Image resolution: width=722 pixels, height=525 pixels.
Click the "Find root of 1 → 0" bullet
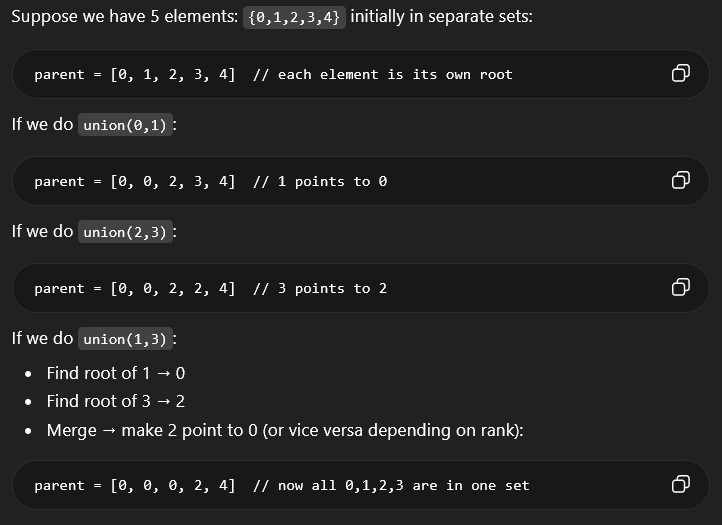click(x=116, y=373)
